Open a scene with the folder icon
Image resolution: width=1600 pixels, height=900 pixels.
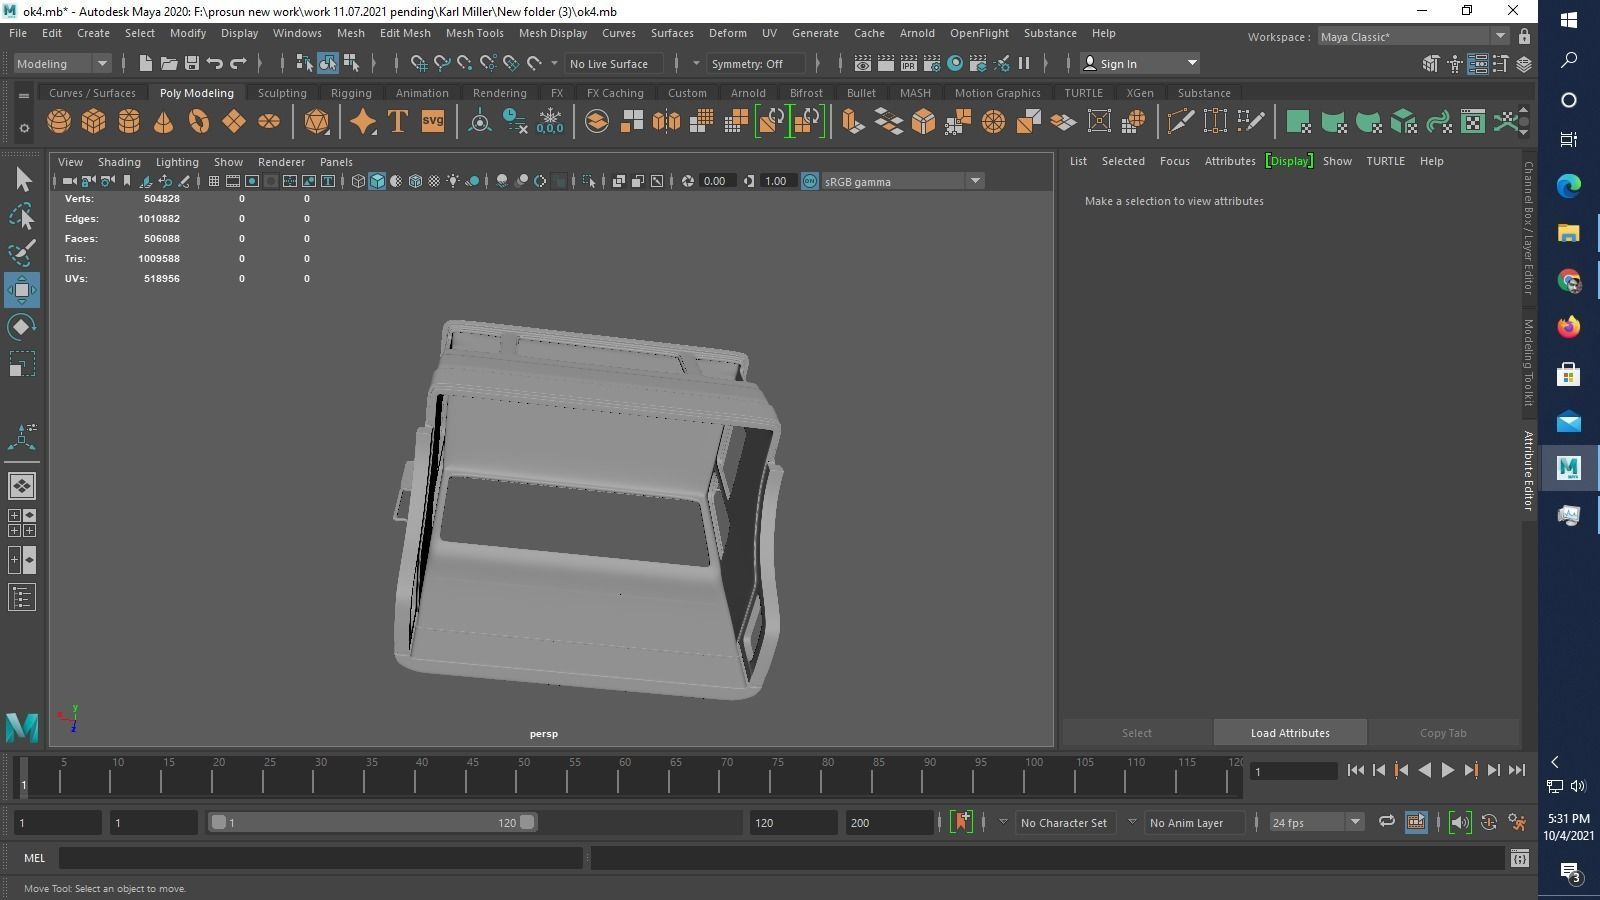tap(168, 63)
